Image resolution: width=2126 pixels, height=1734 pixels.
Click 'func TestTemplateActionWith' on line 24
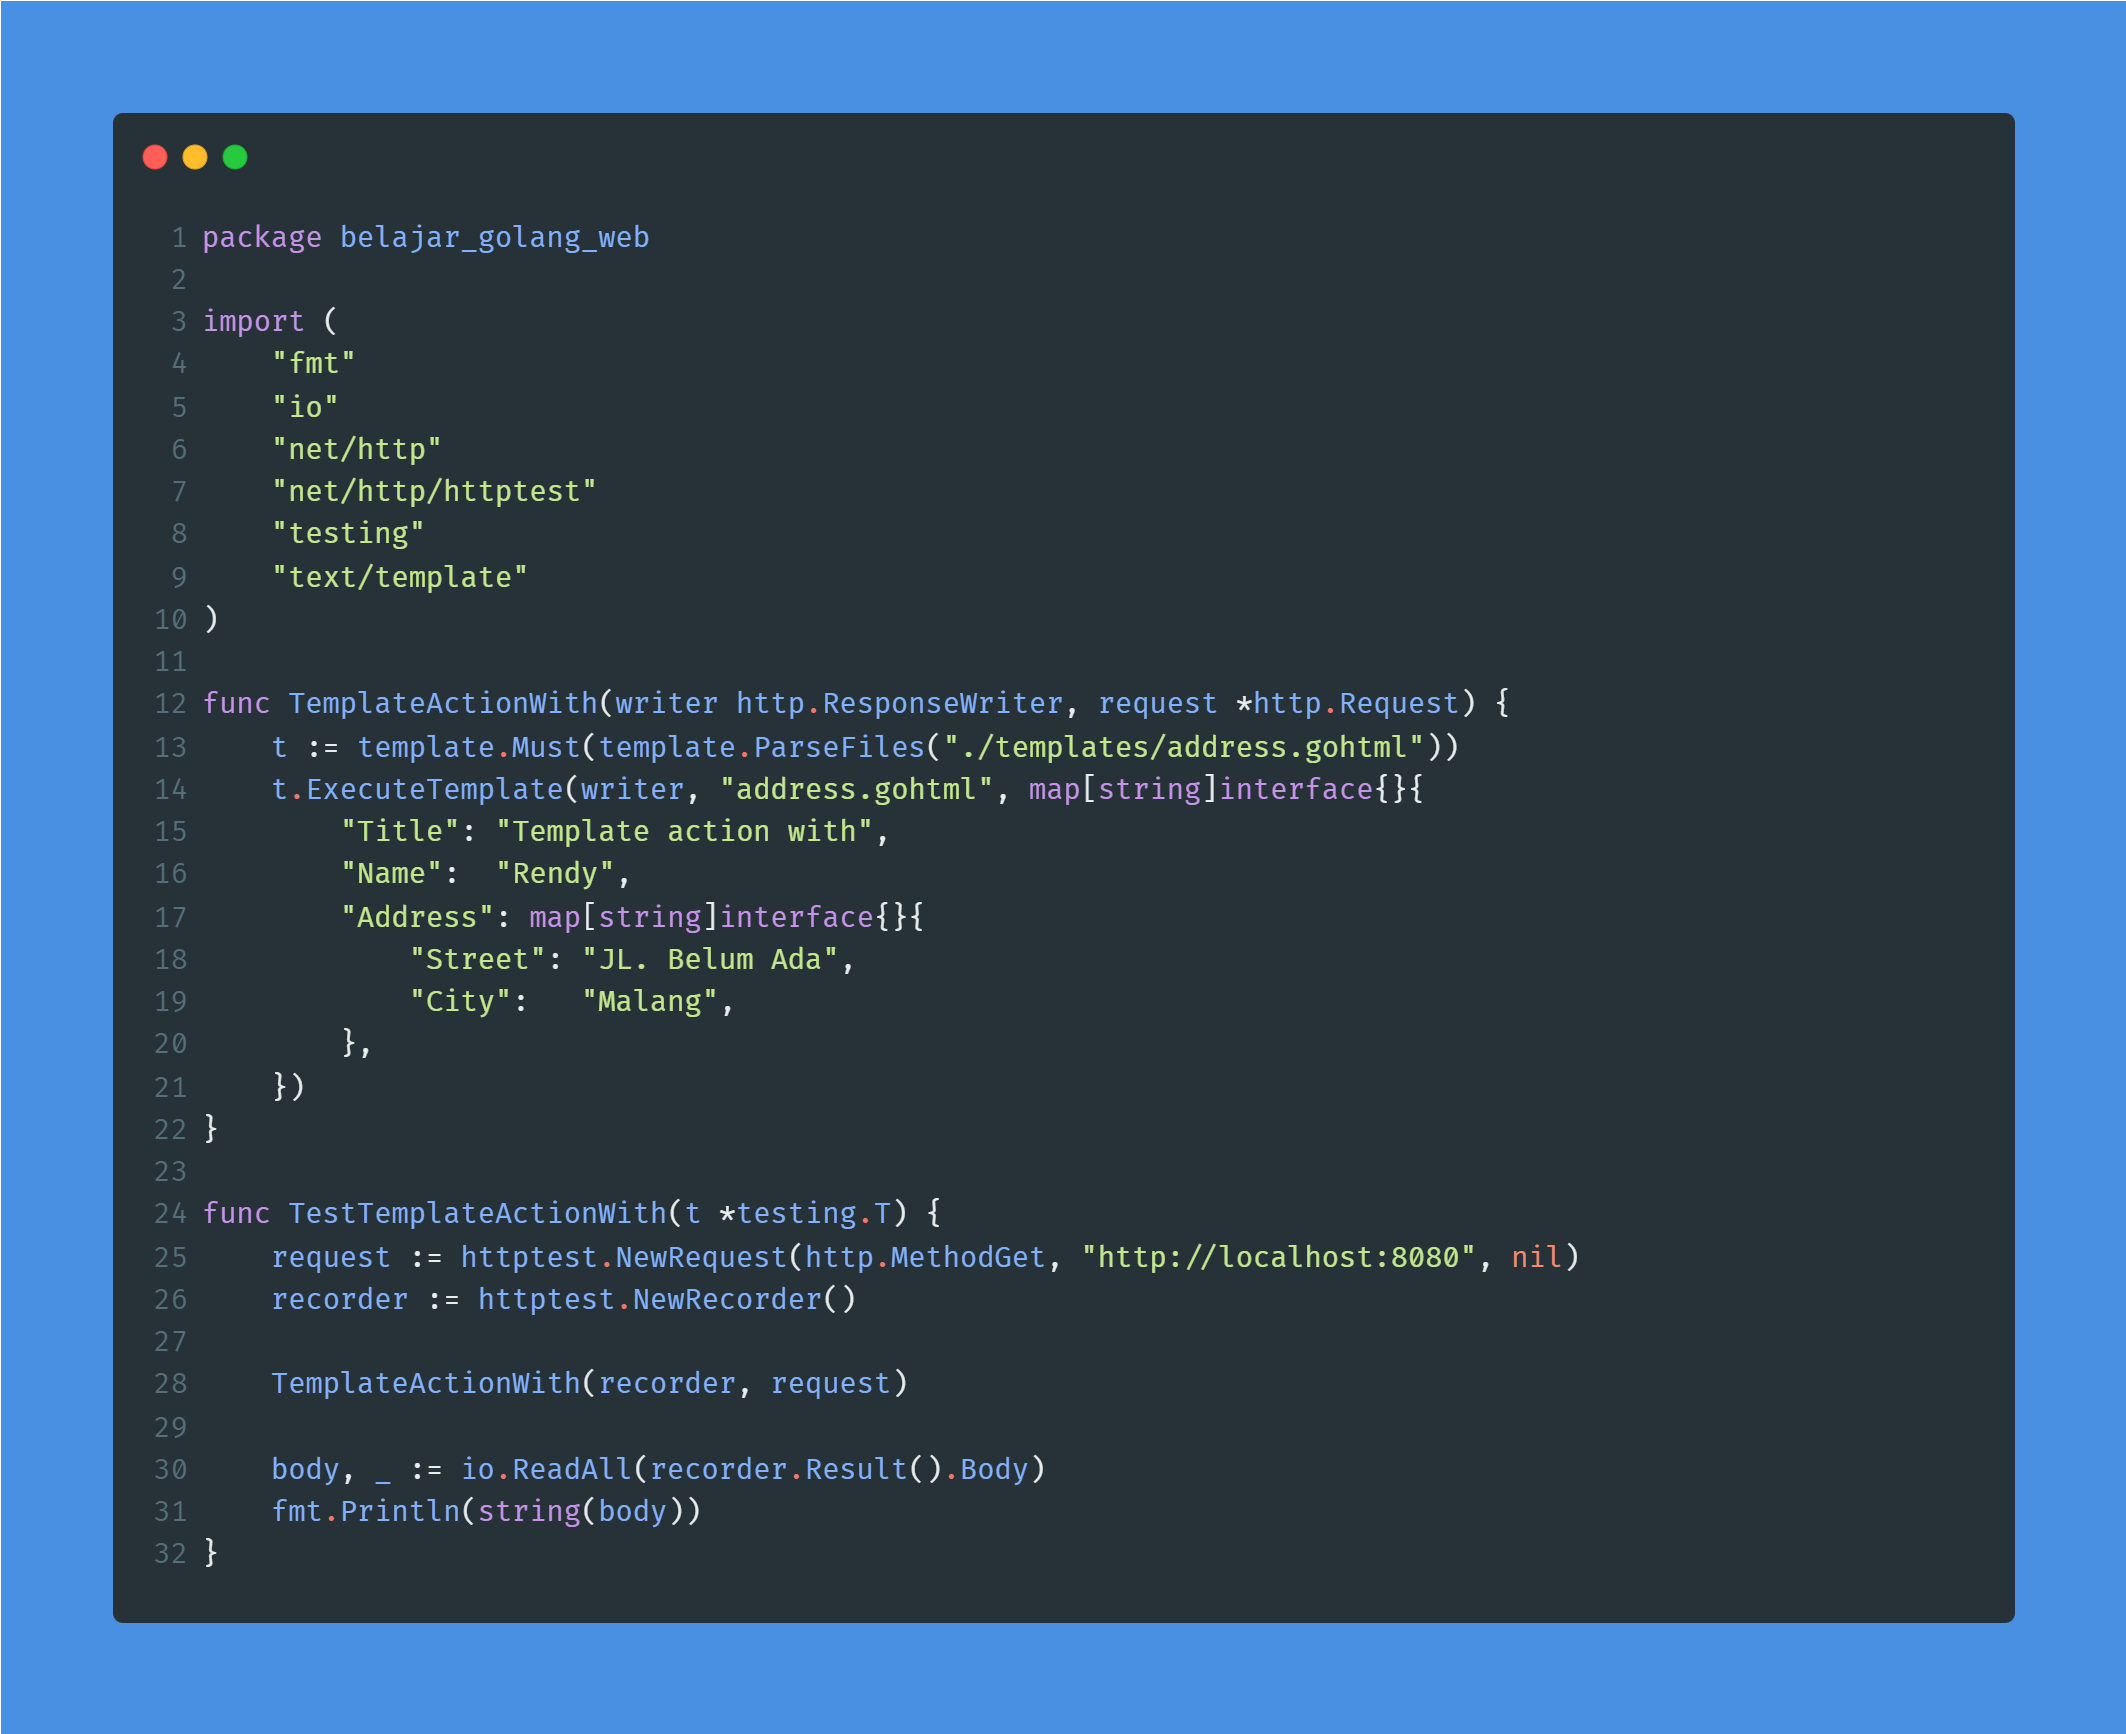434,1213
